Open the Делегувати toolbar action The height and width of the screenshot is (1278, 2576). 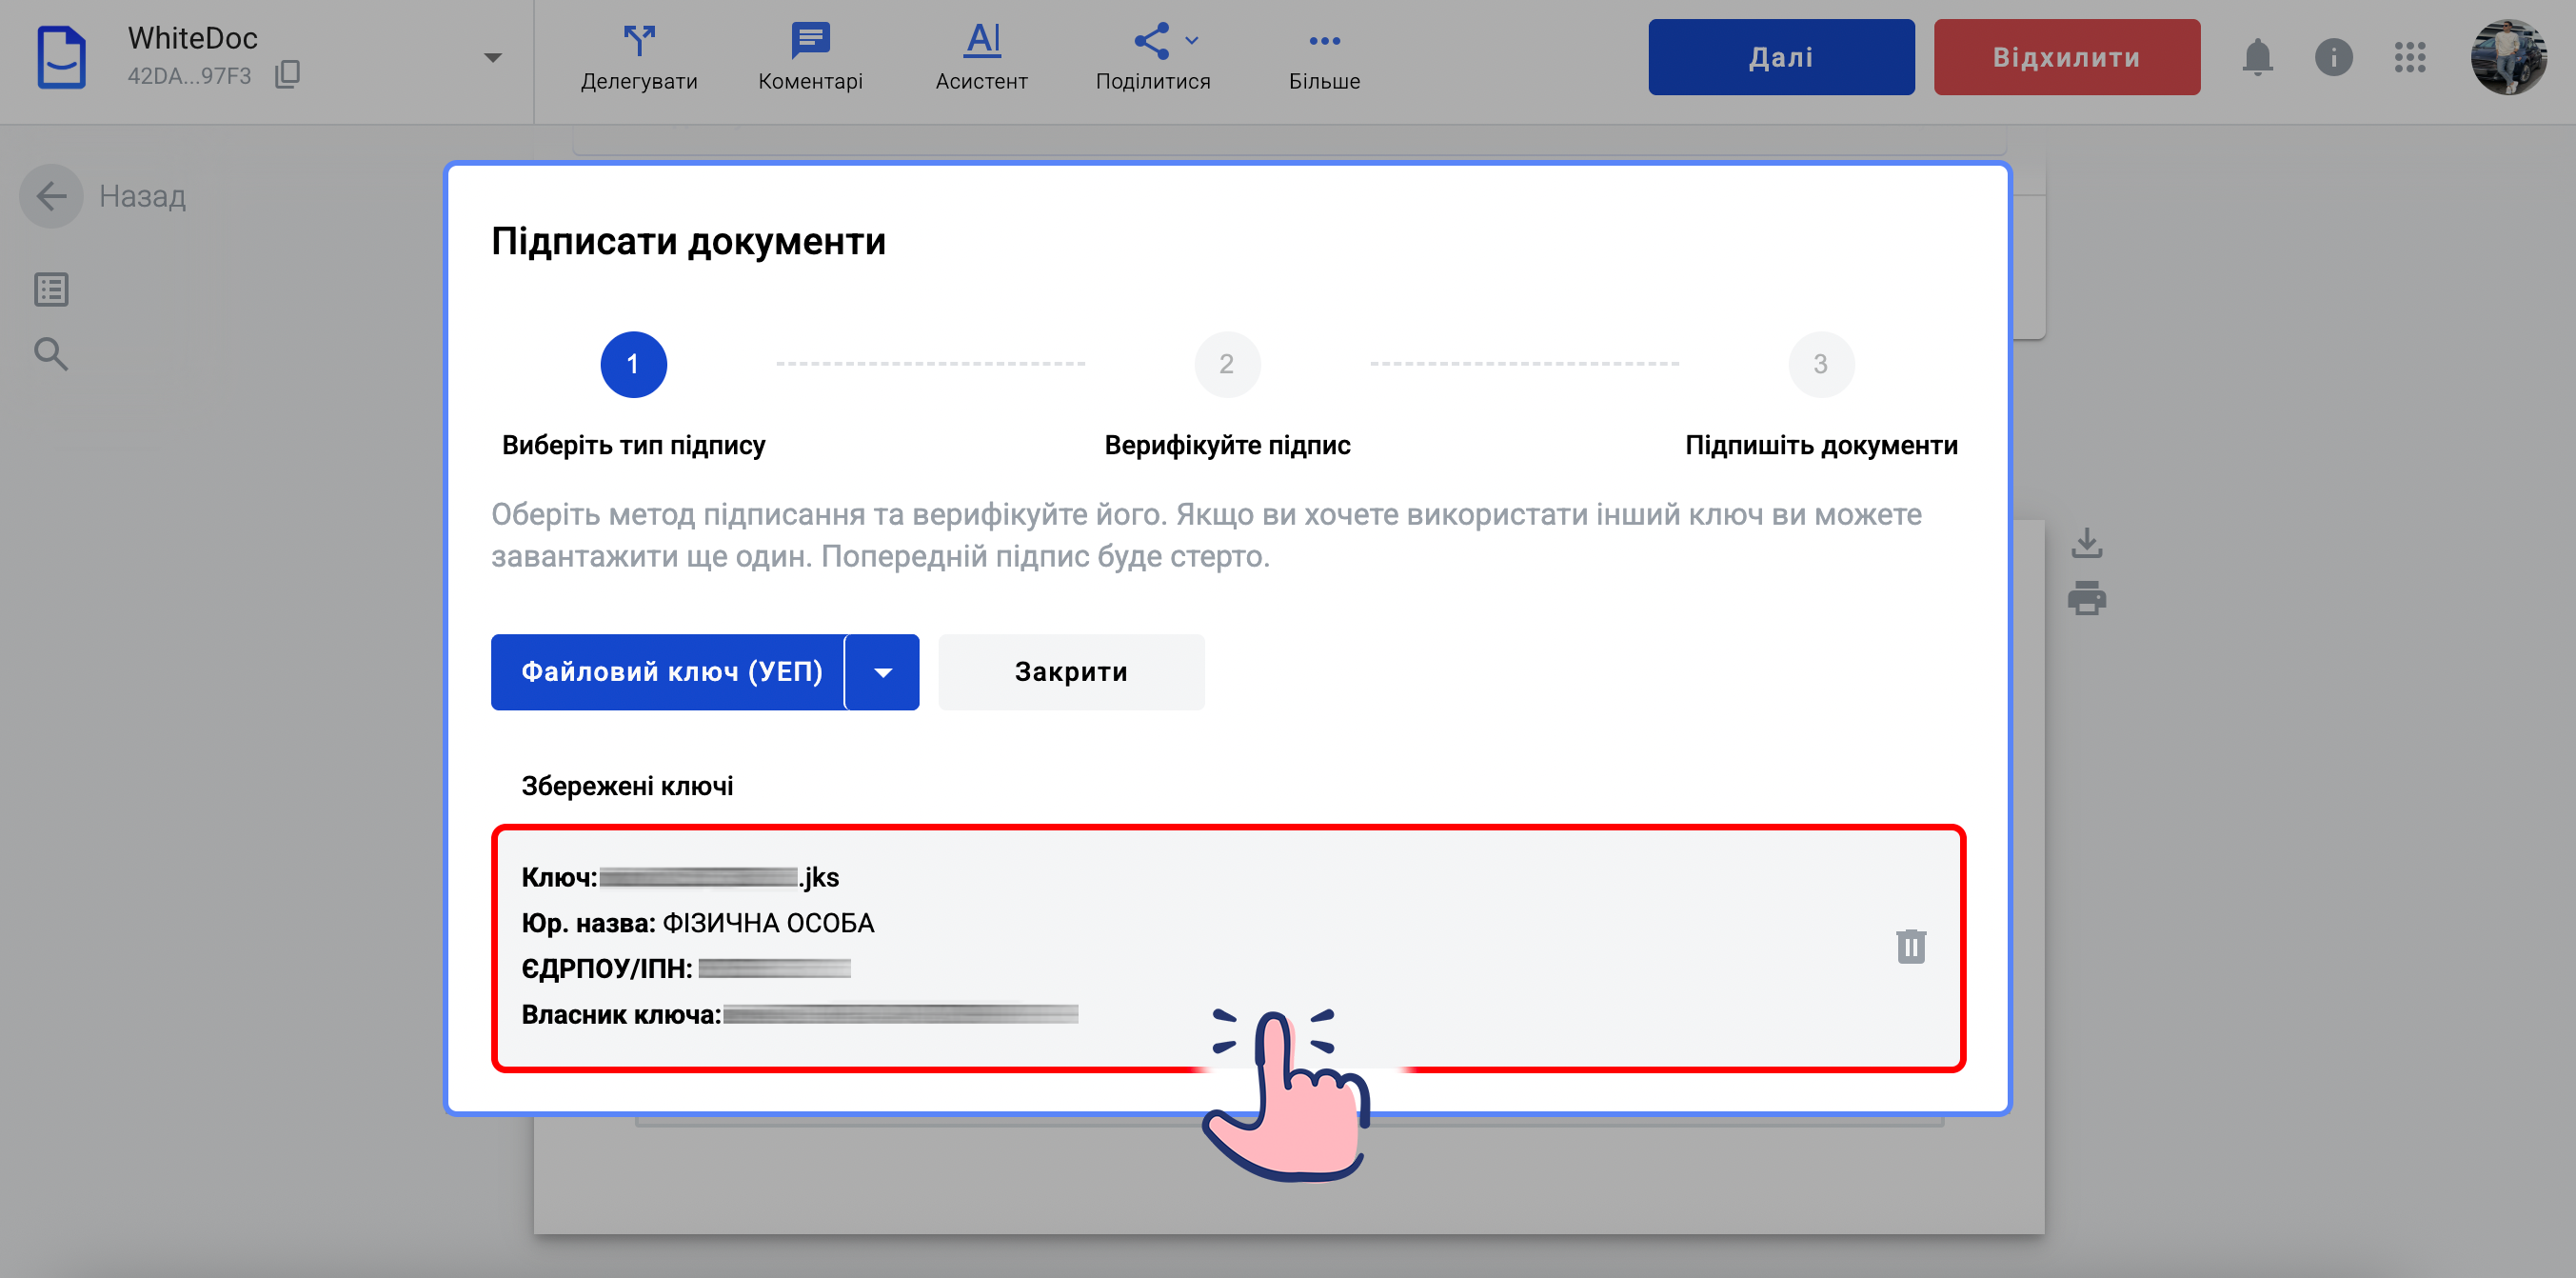639,57
